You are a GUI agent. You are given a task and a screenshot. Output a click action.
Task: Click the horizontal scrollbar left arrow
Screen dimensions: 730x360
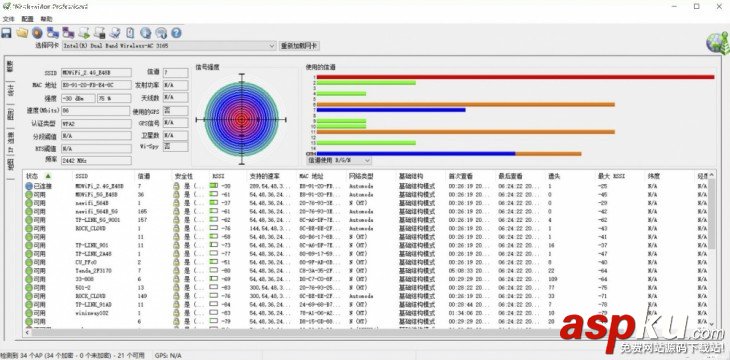pyautogui.click(x=27, y=333)
